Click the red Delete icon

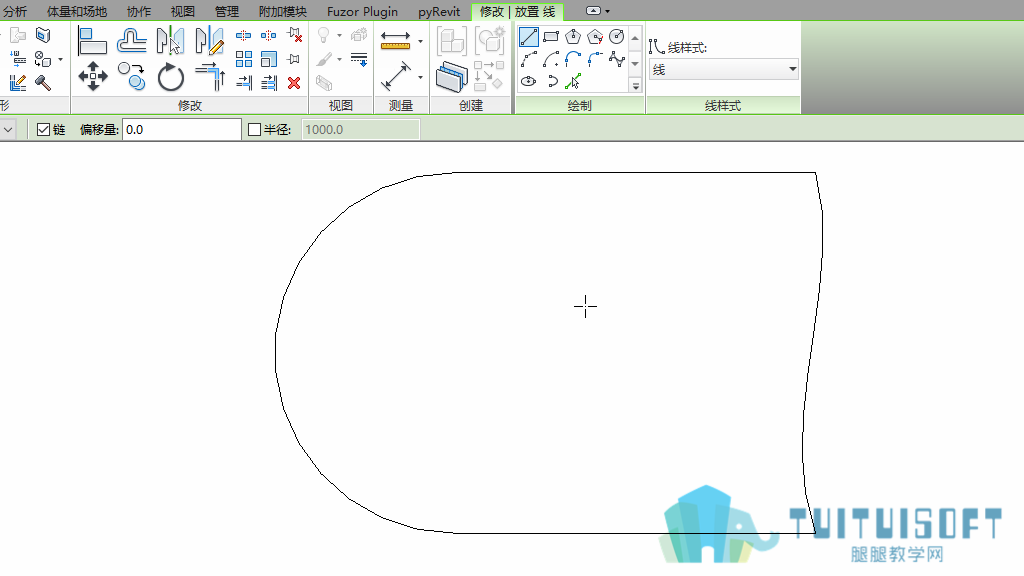[x=294, y=83]
